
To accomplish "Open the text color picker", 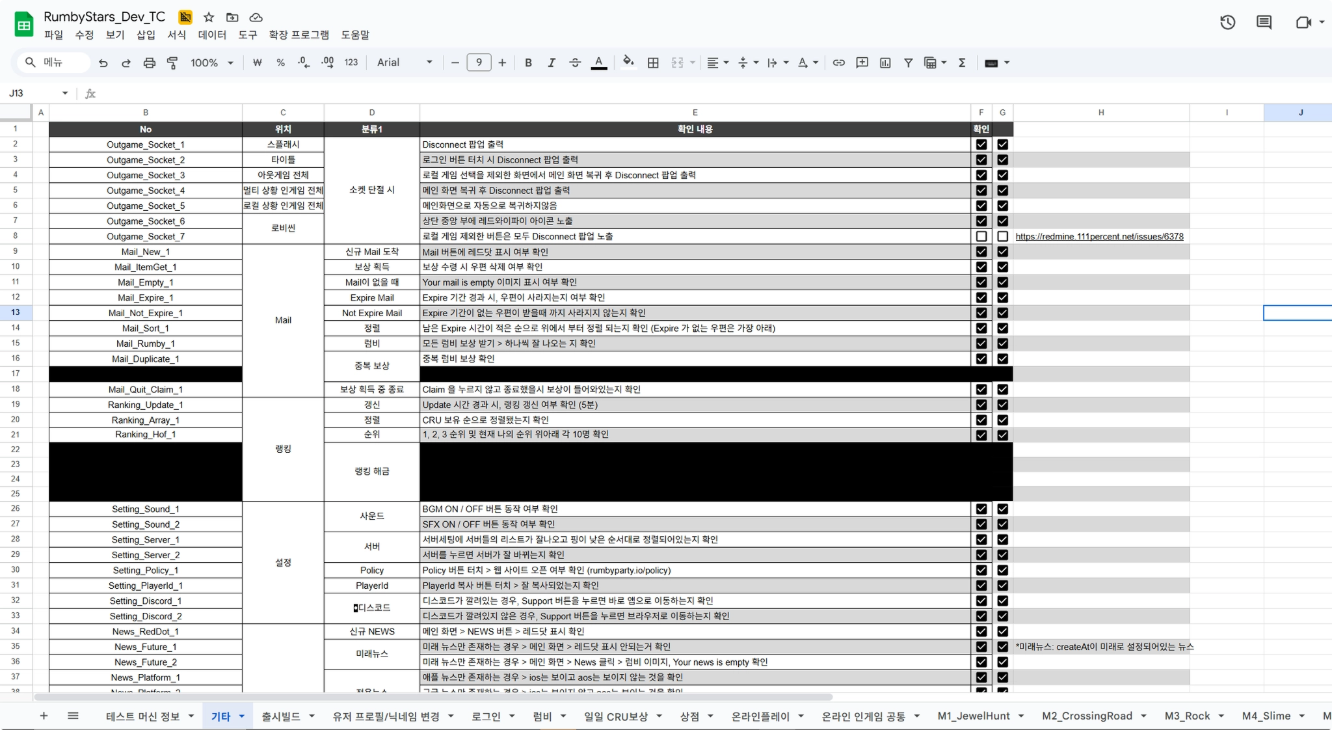I will (x=598, y=63).
